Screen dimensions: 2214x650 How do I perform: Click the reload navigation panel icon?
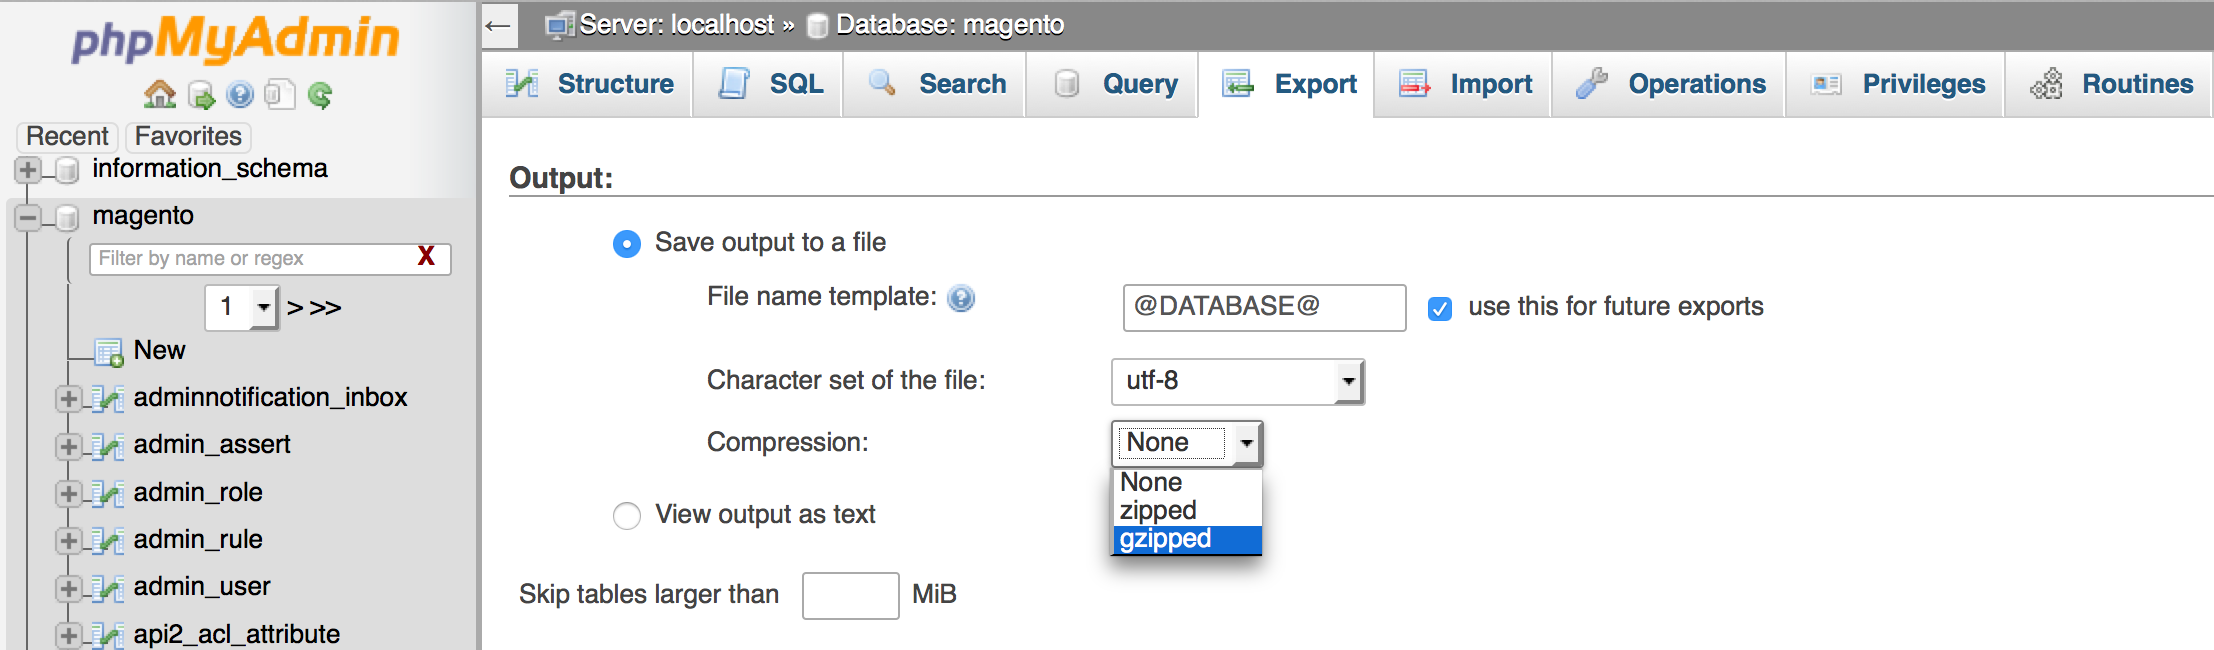click(320, 95)
